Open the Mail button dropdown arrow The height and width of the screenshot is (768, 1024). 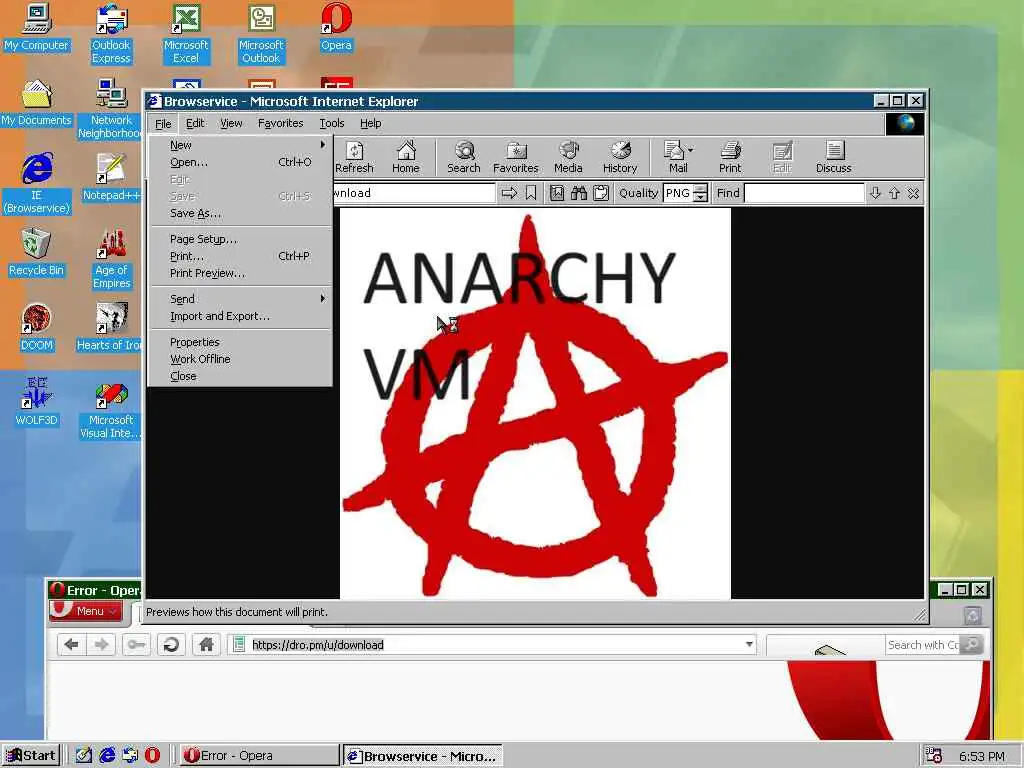691,150
